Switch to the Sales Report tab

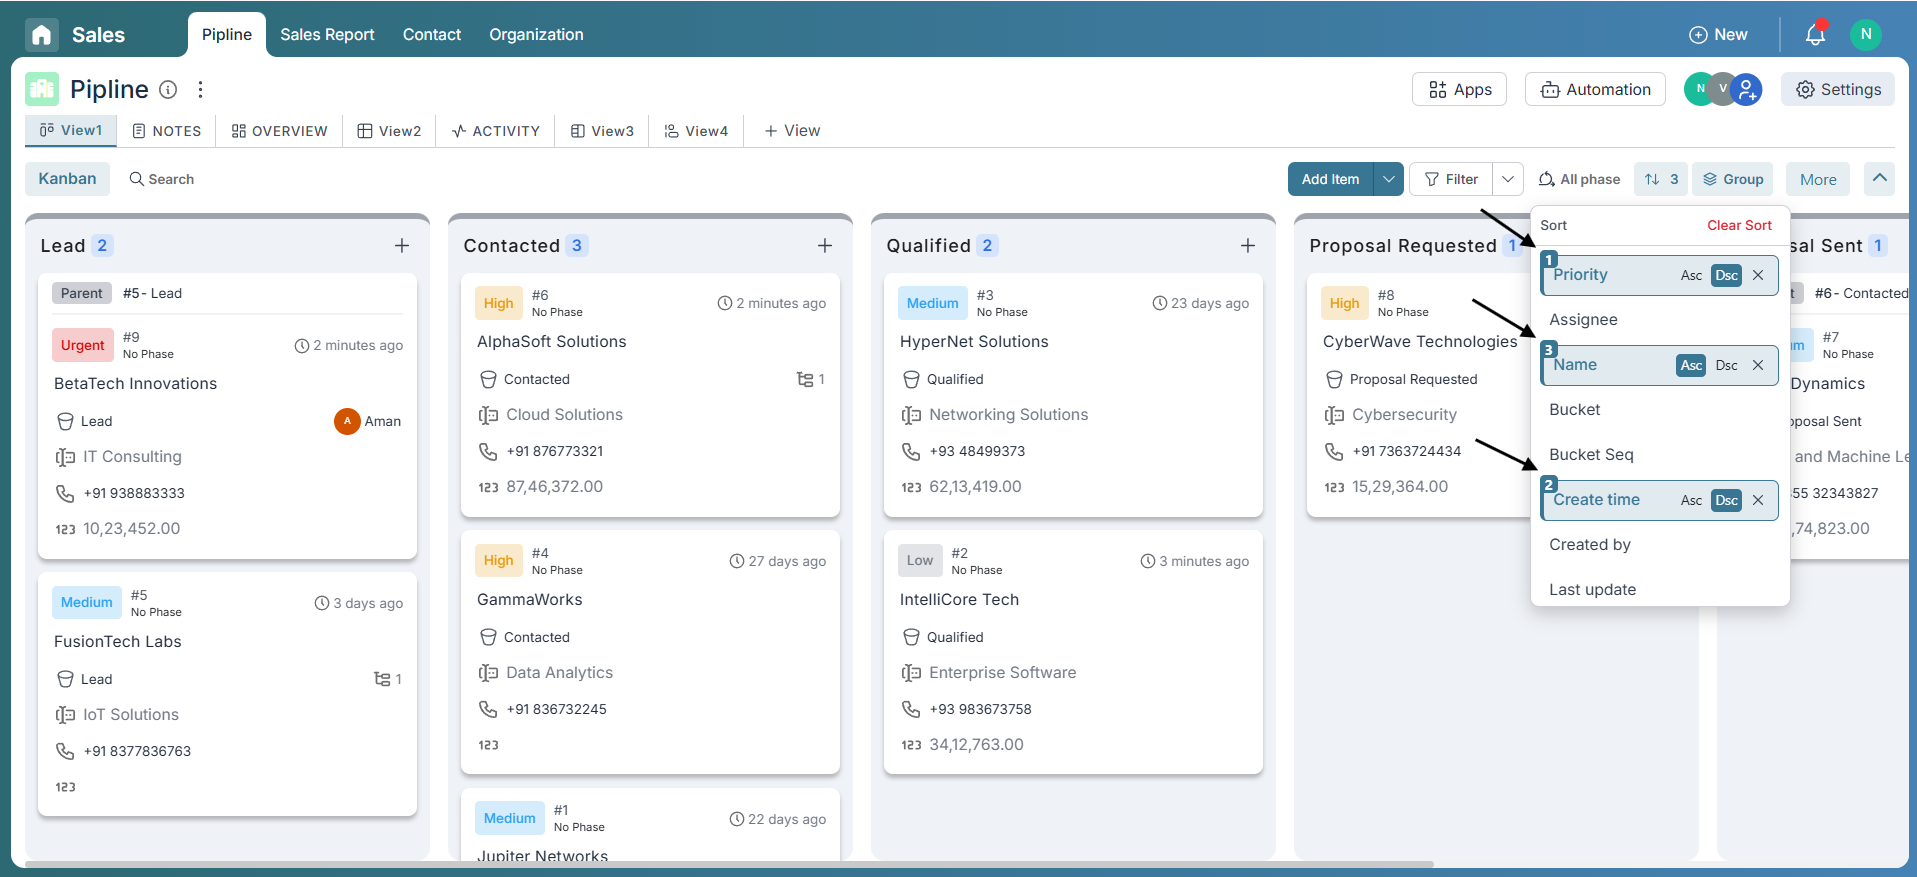pos(327,35)
